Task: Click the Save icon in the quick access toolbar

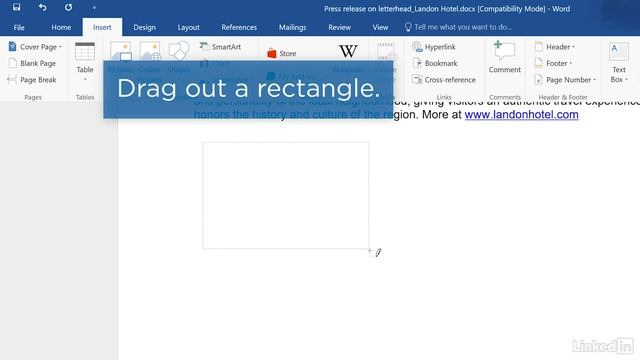Action: tap(16, 7)
